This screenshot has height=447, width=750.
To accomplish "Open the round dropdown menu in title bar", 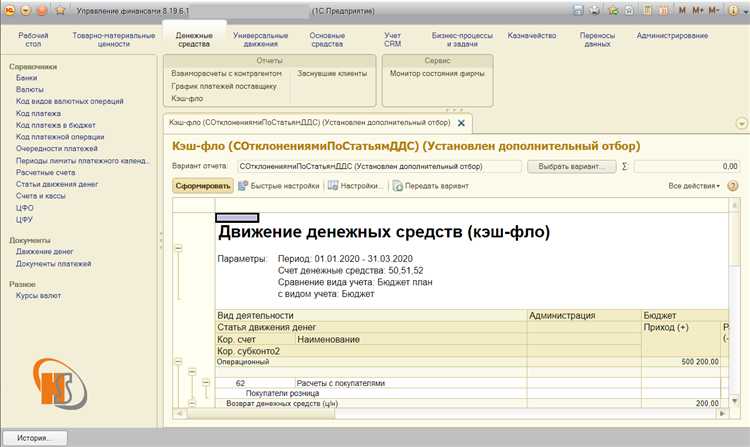I will point(26,11).
